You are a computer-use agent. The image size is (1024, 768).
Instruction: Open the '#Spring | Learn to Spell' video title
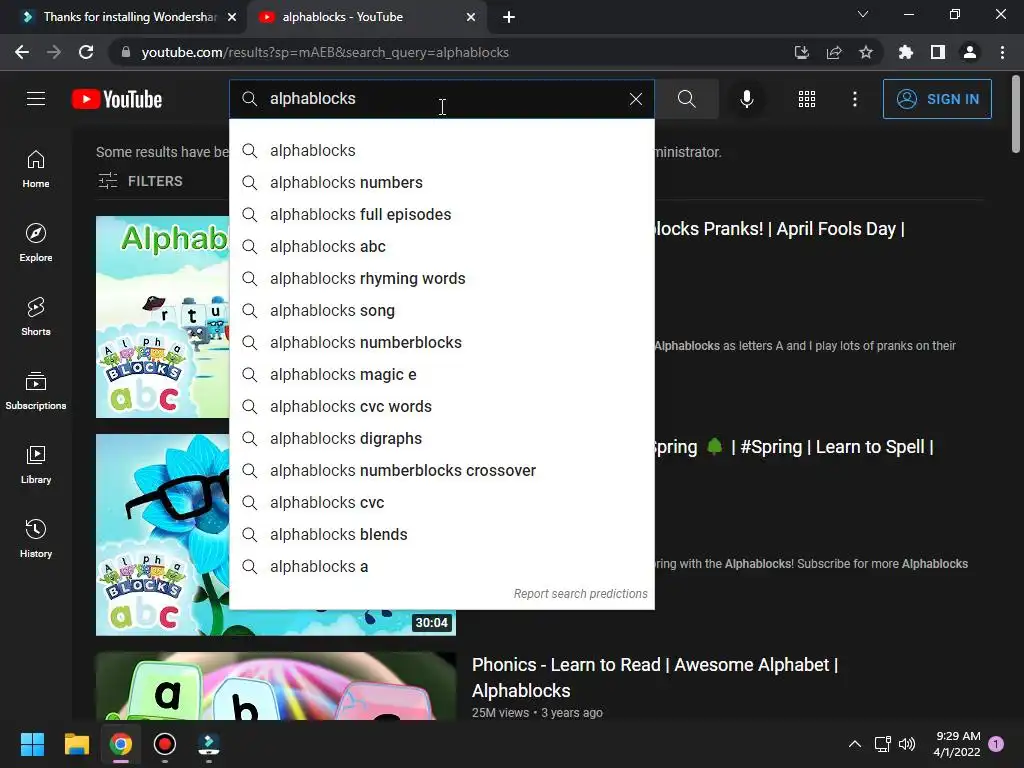click(x=793, y=447)
